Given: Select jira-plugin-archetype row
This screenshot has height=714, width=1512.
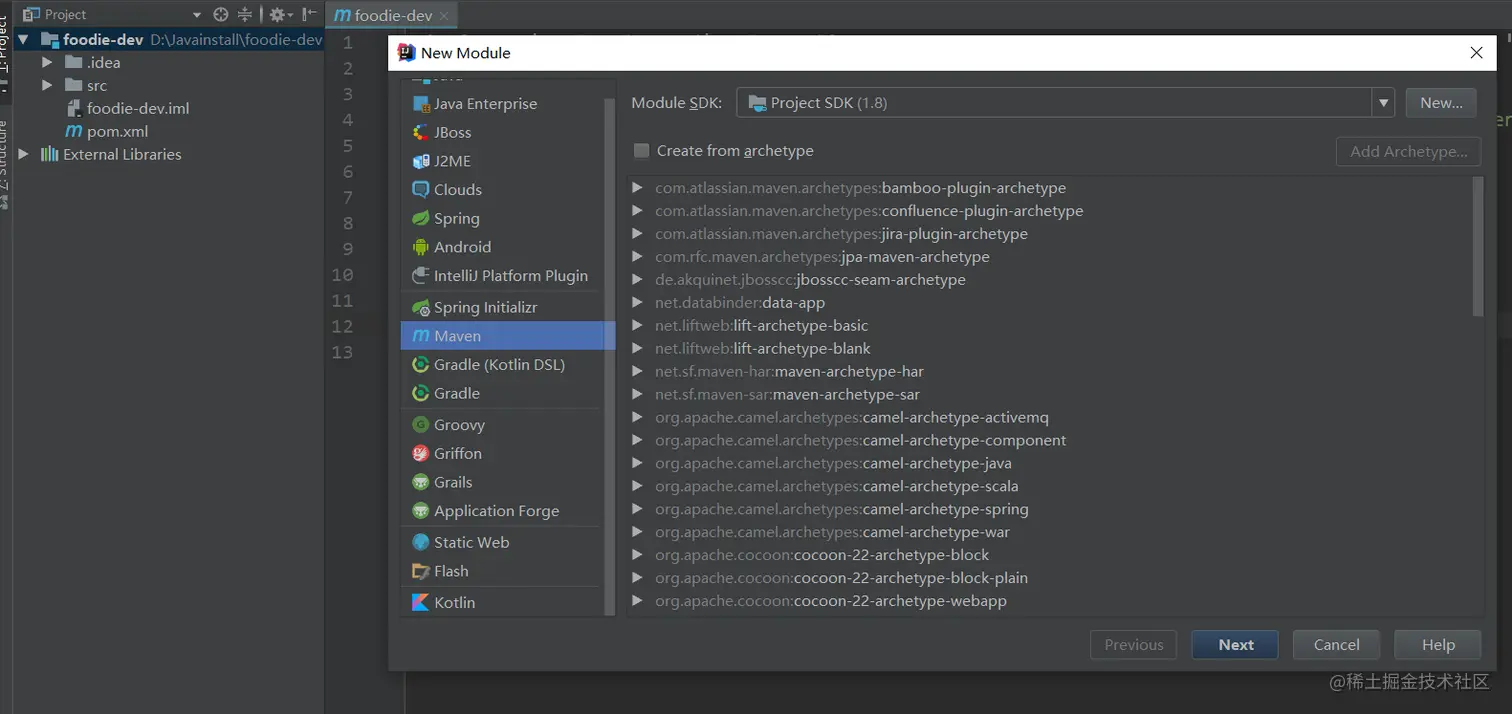Looking at the screenshot, I should click(x=1050, y=234).
